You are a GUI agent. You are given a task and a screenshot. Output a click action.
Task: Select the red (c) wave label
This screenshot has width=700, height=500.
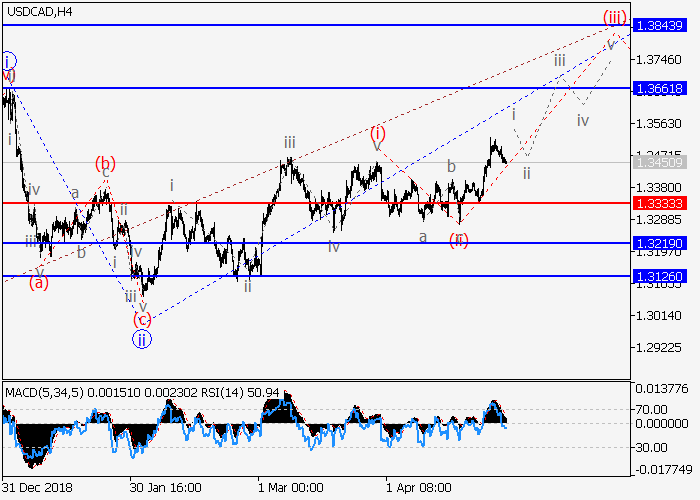(142, 319)
